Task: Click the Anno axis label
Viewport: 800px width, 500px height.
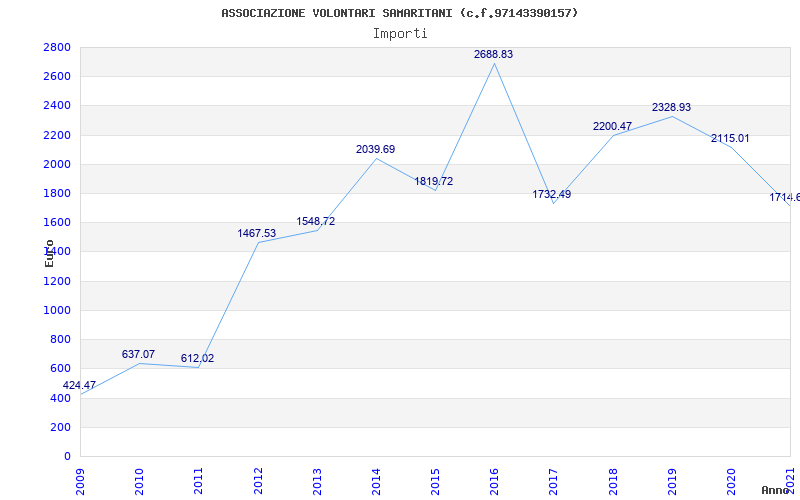Action: (x=776, y=490)
